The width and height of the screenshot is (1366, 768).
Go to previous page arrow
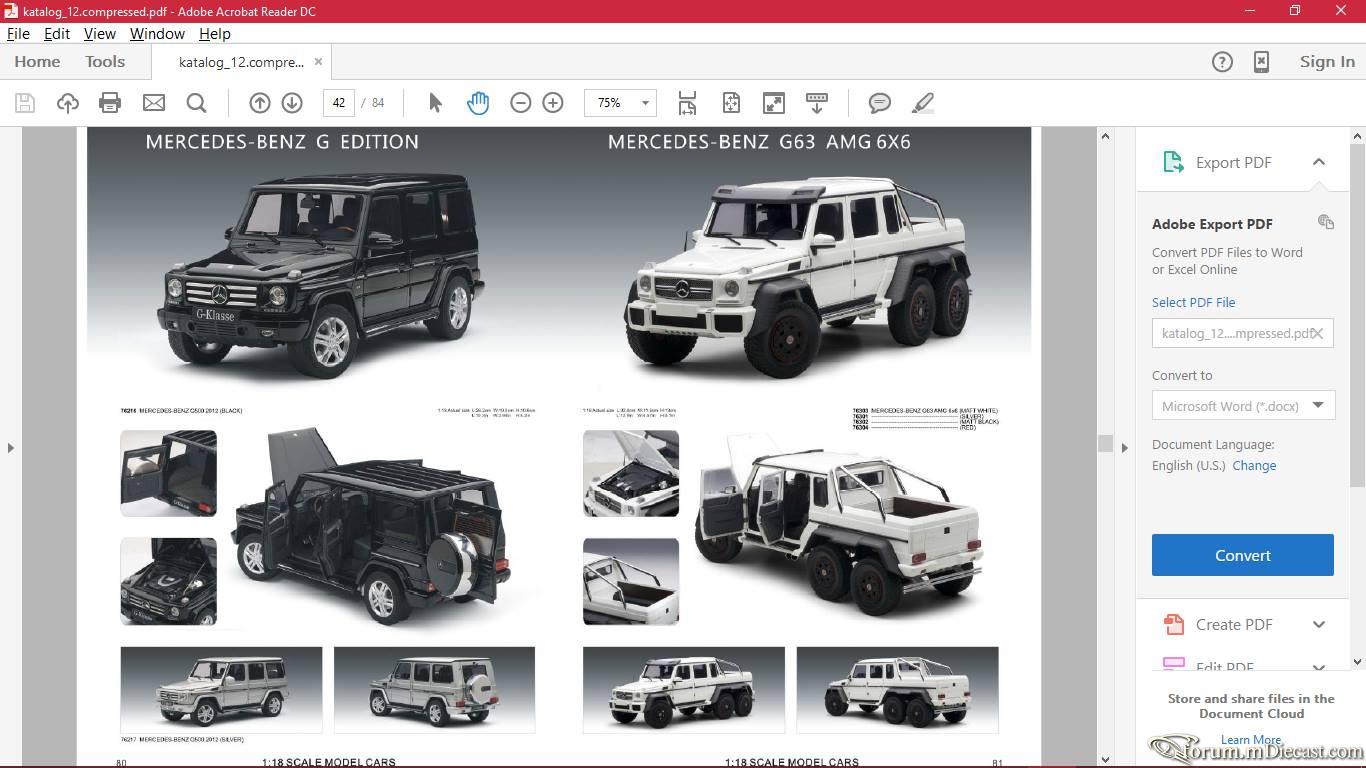coord(259,103)
